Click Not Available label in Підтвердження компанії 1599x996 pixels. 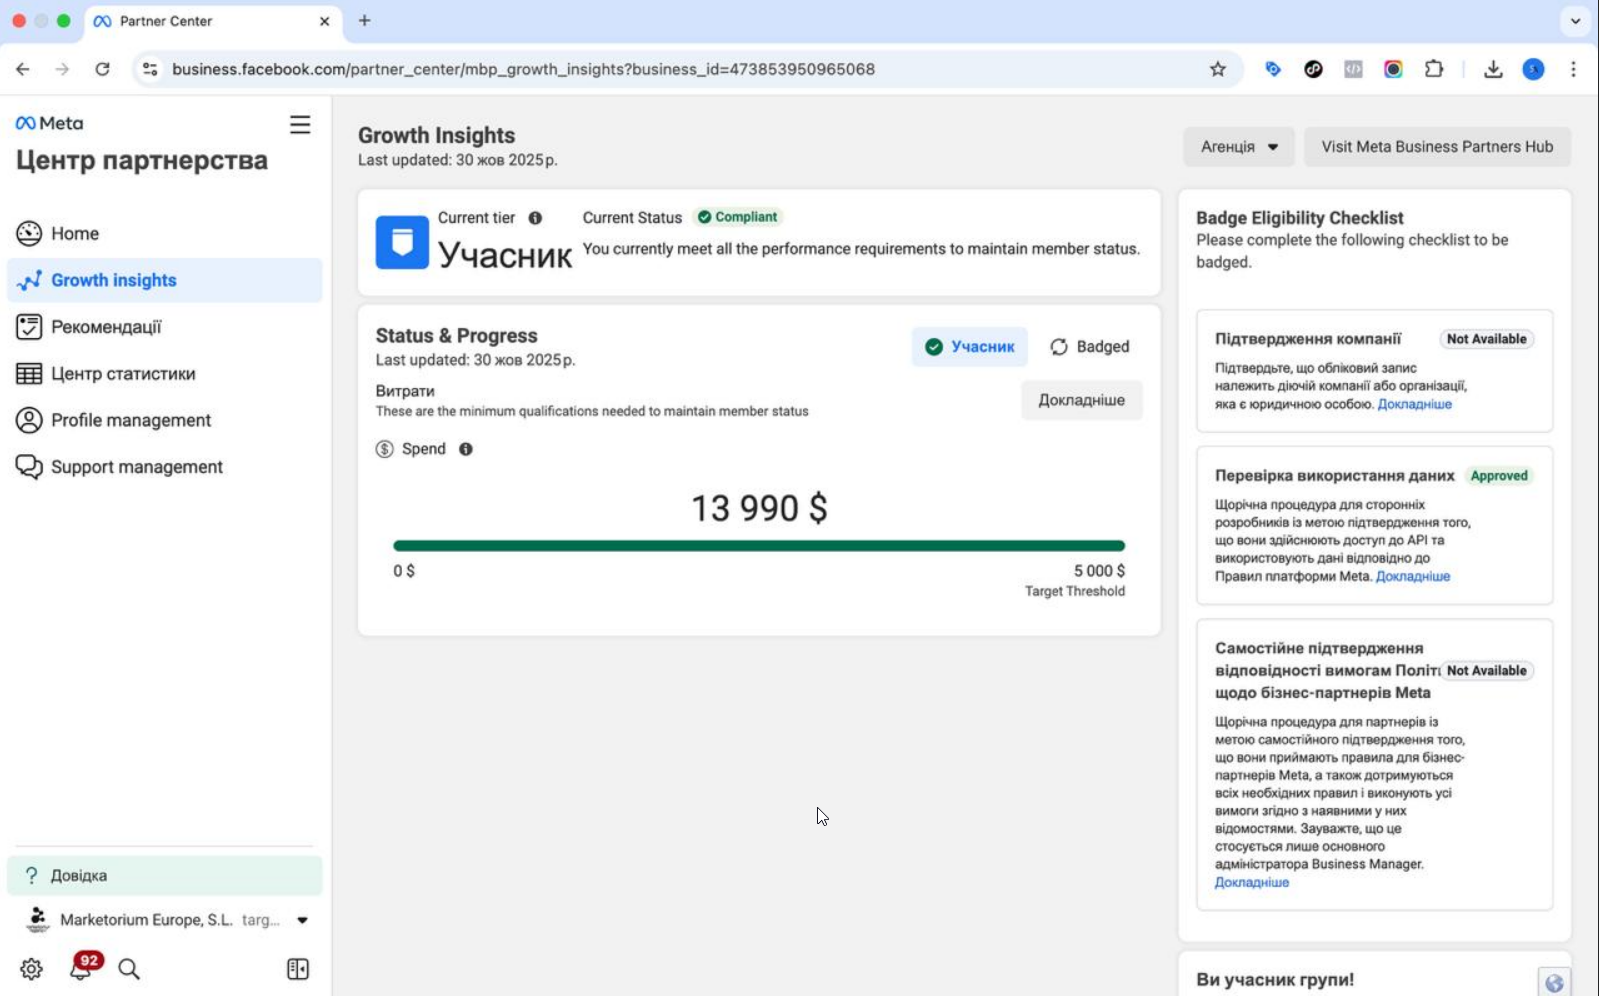click(x=1486, y=339)
